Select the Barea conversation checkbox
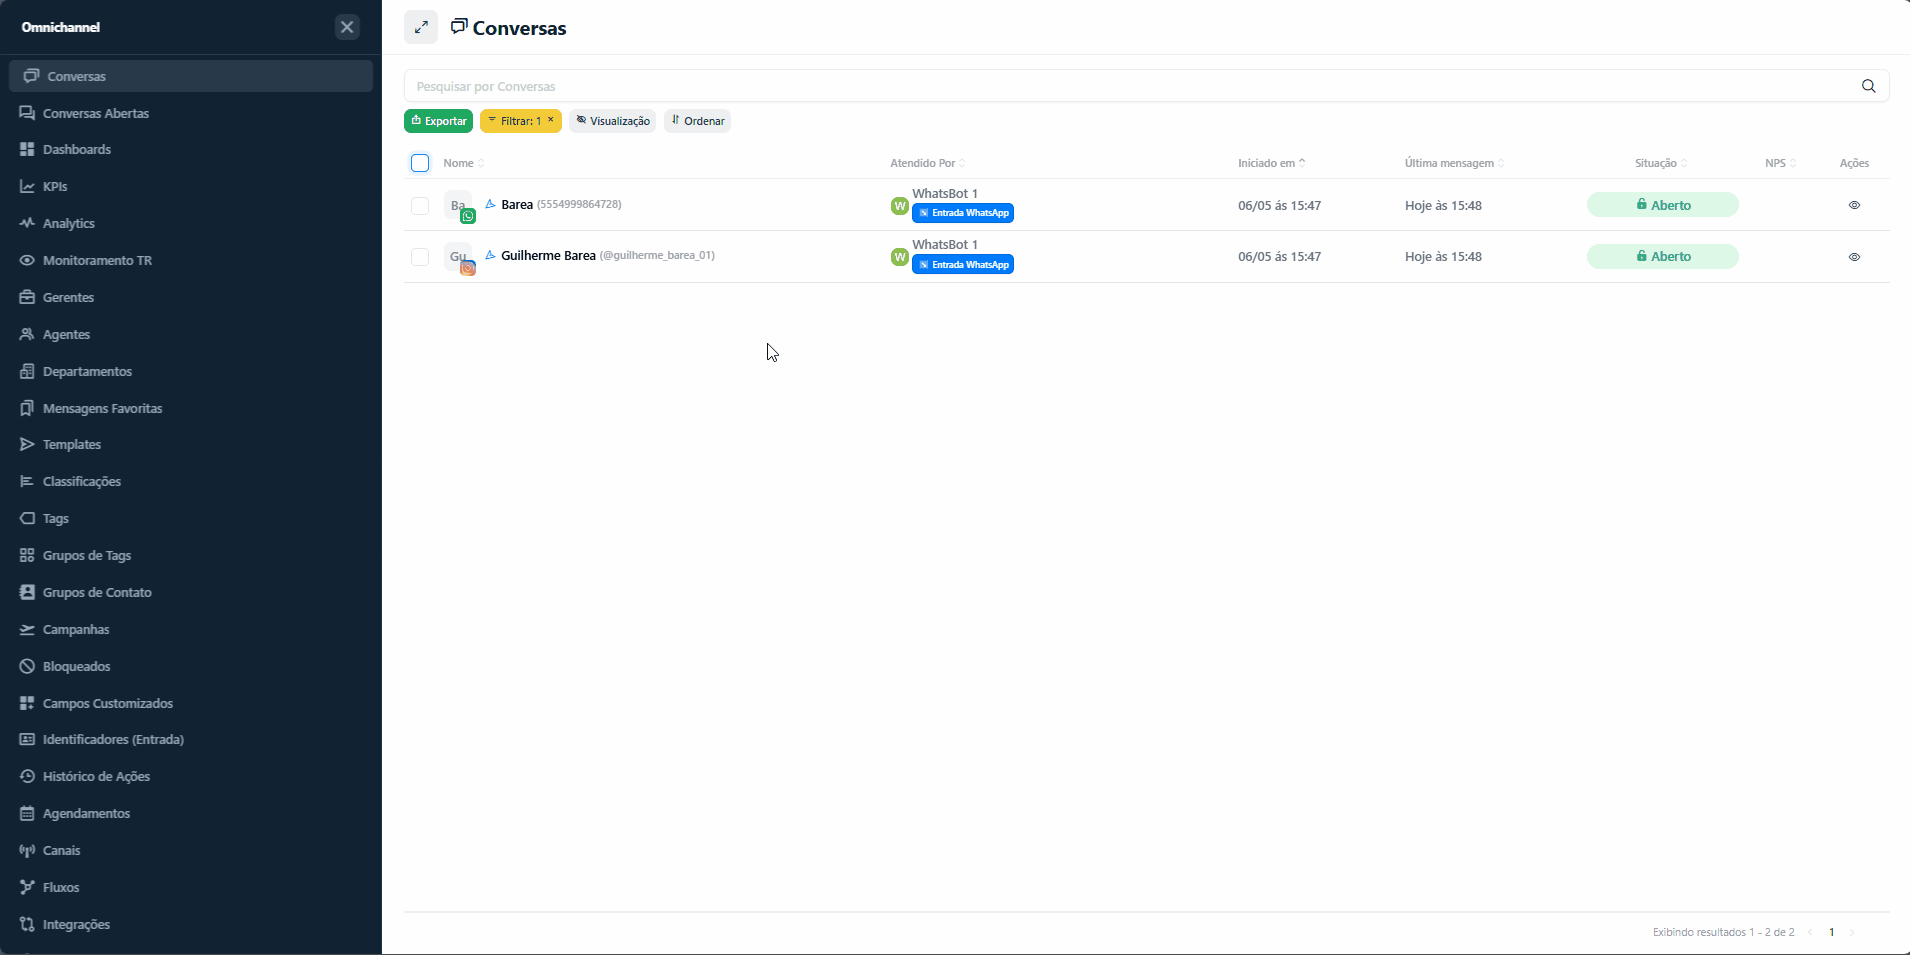 420,205
